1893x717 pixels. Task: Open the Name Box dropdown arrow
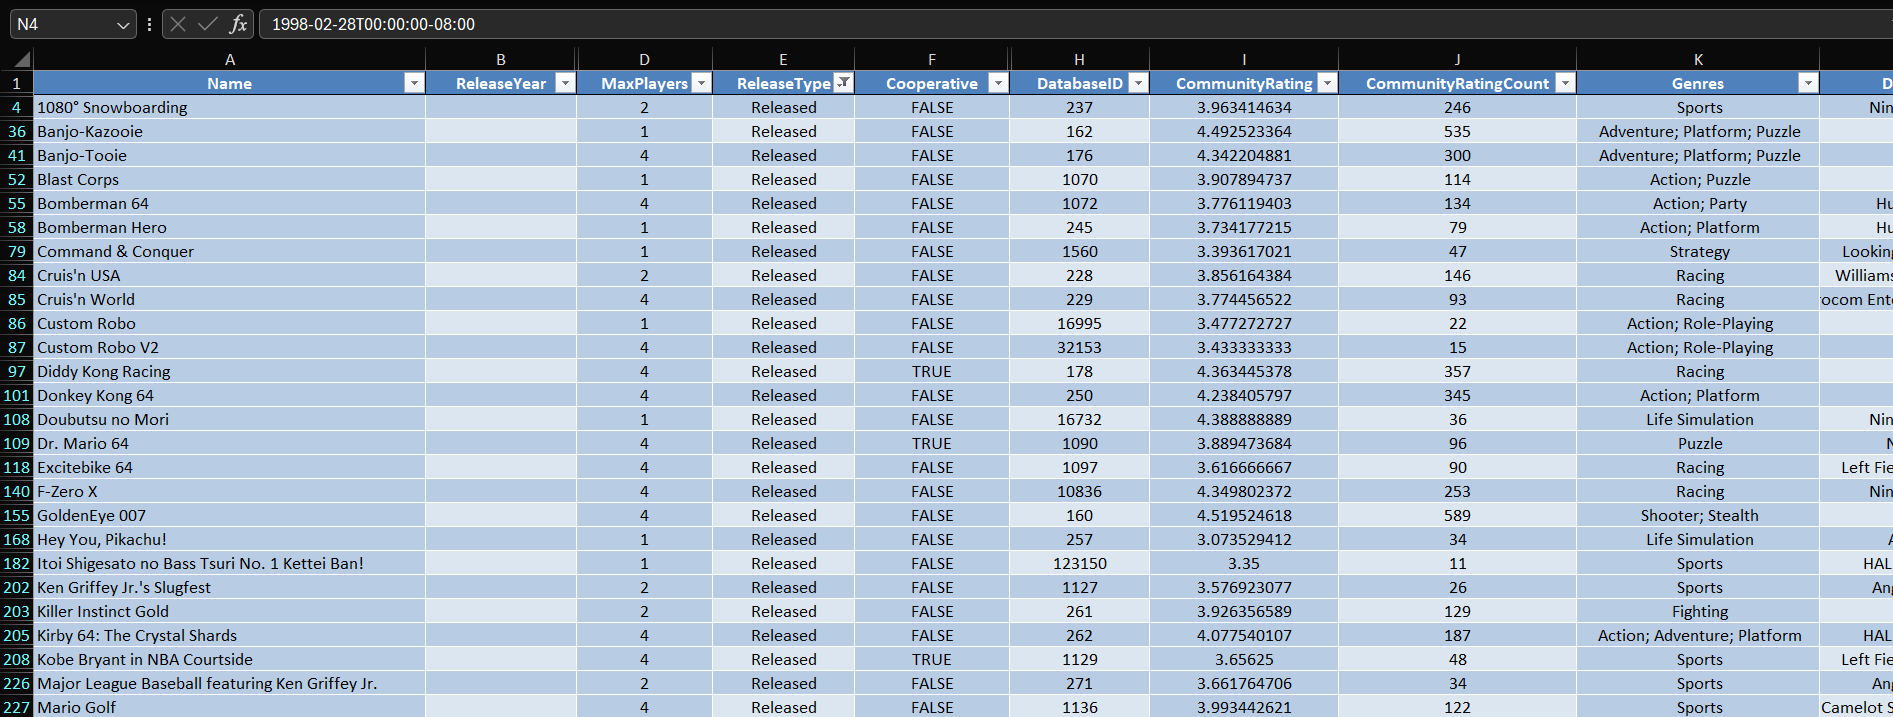click(123, 24)
